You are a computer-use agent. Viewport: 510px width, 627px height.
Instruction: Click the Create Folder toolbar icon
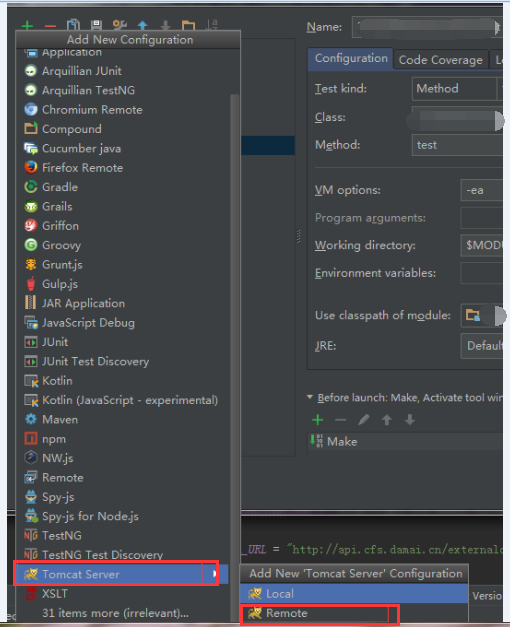[x=188, y=26]
